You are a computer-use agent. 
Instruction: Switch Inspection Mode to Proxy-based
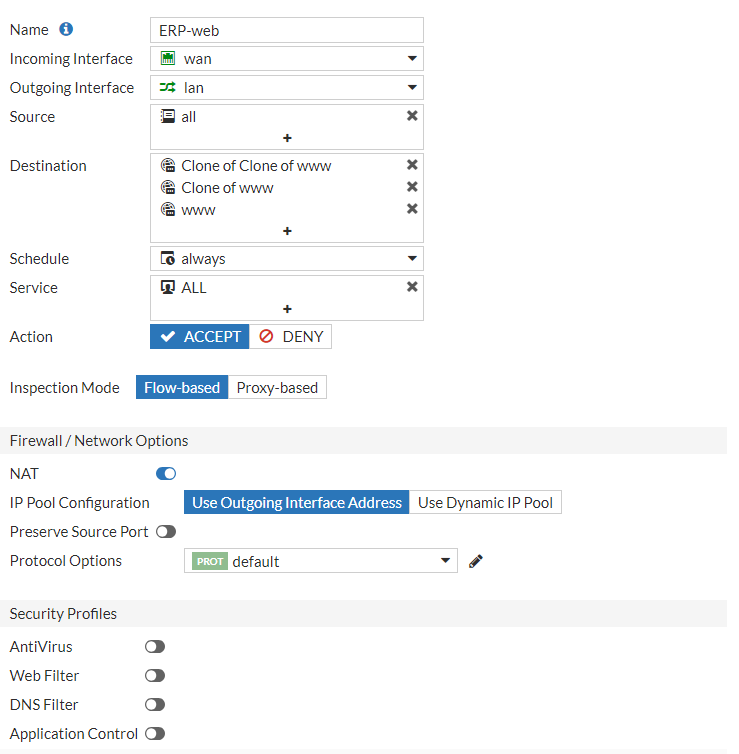(x=277, y=388)
